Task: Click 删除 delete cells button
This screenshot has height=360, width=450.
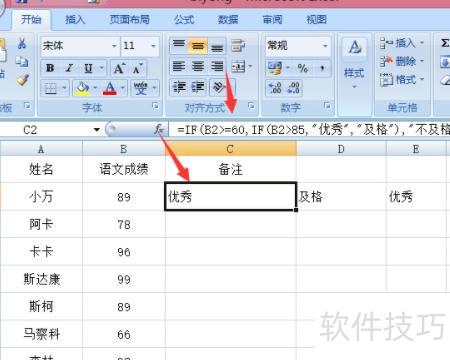Action: (x=402, y=61)
